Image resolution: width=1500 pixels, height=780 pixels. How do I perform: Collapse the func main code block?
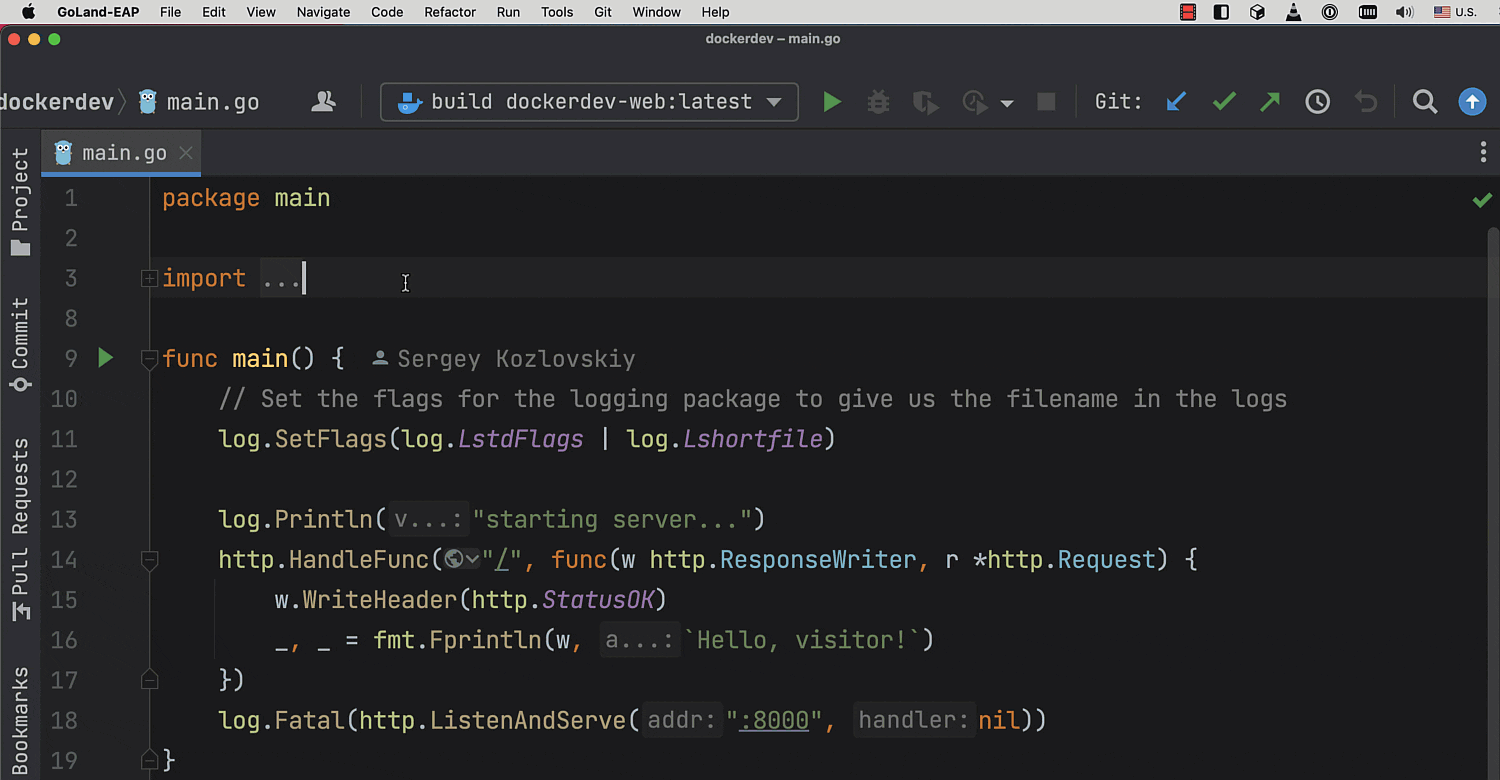[x=149, y=359]
